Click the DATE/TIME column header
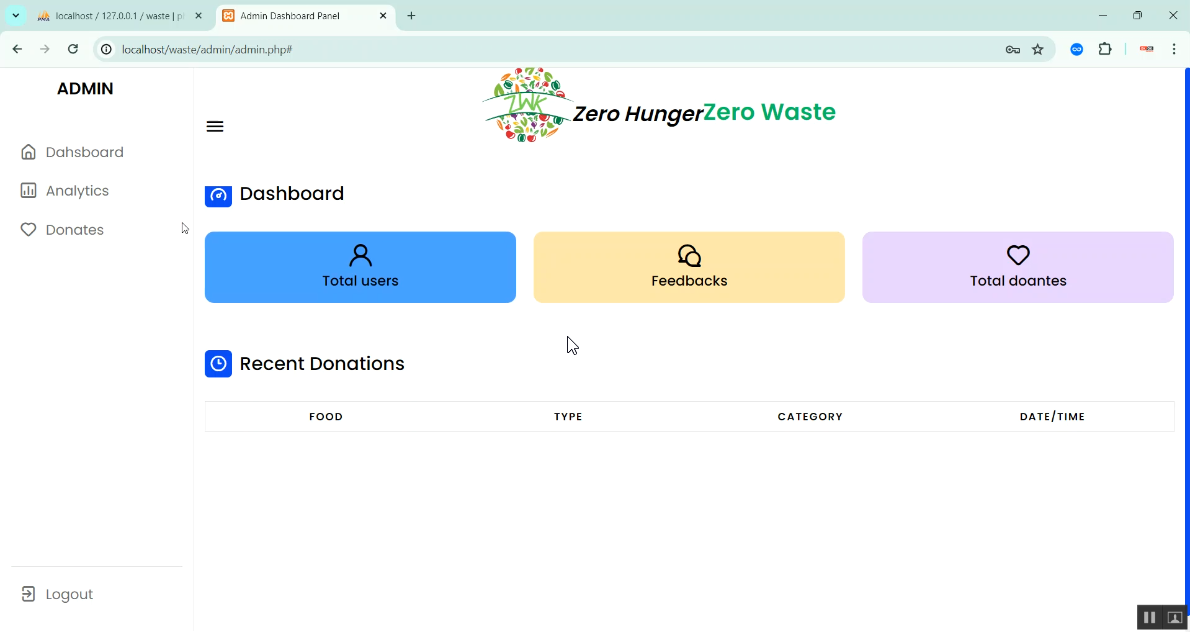This screenshot has width=1190, height=632. click(1053, 417)
